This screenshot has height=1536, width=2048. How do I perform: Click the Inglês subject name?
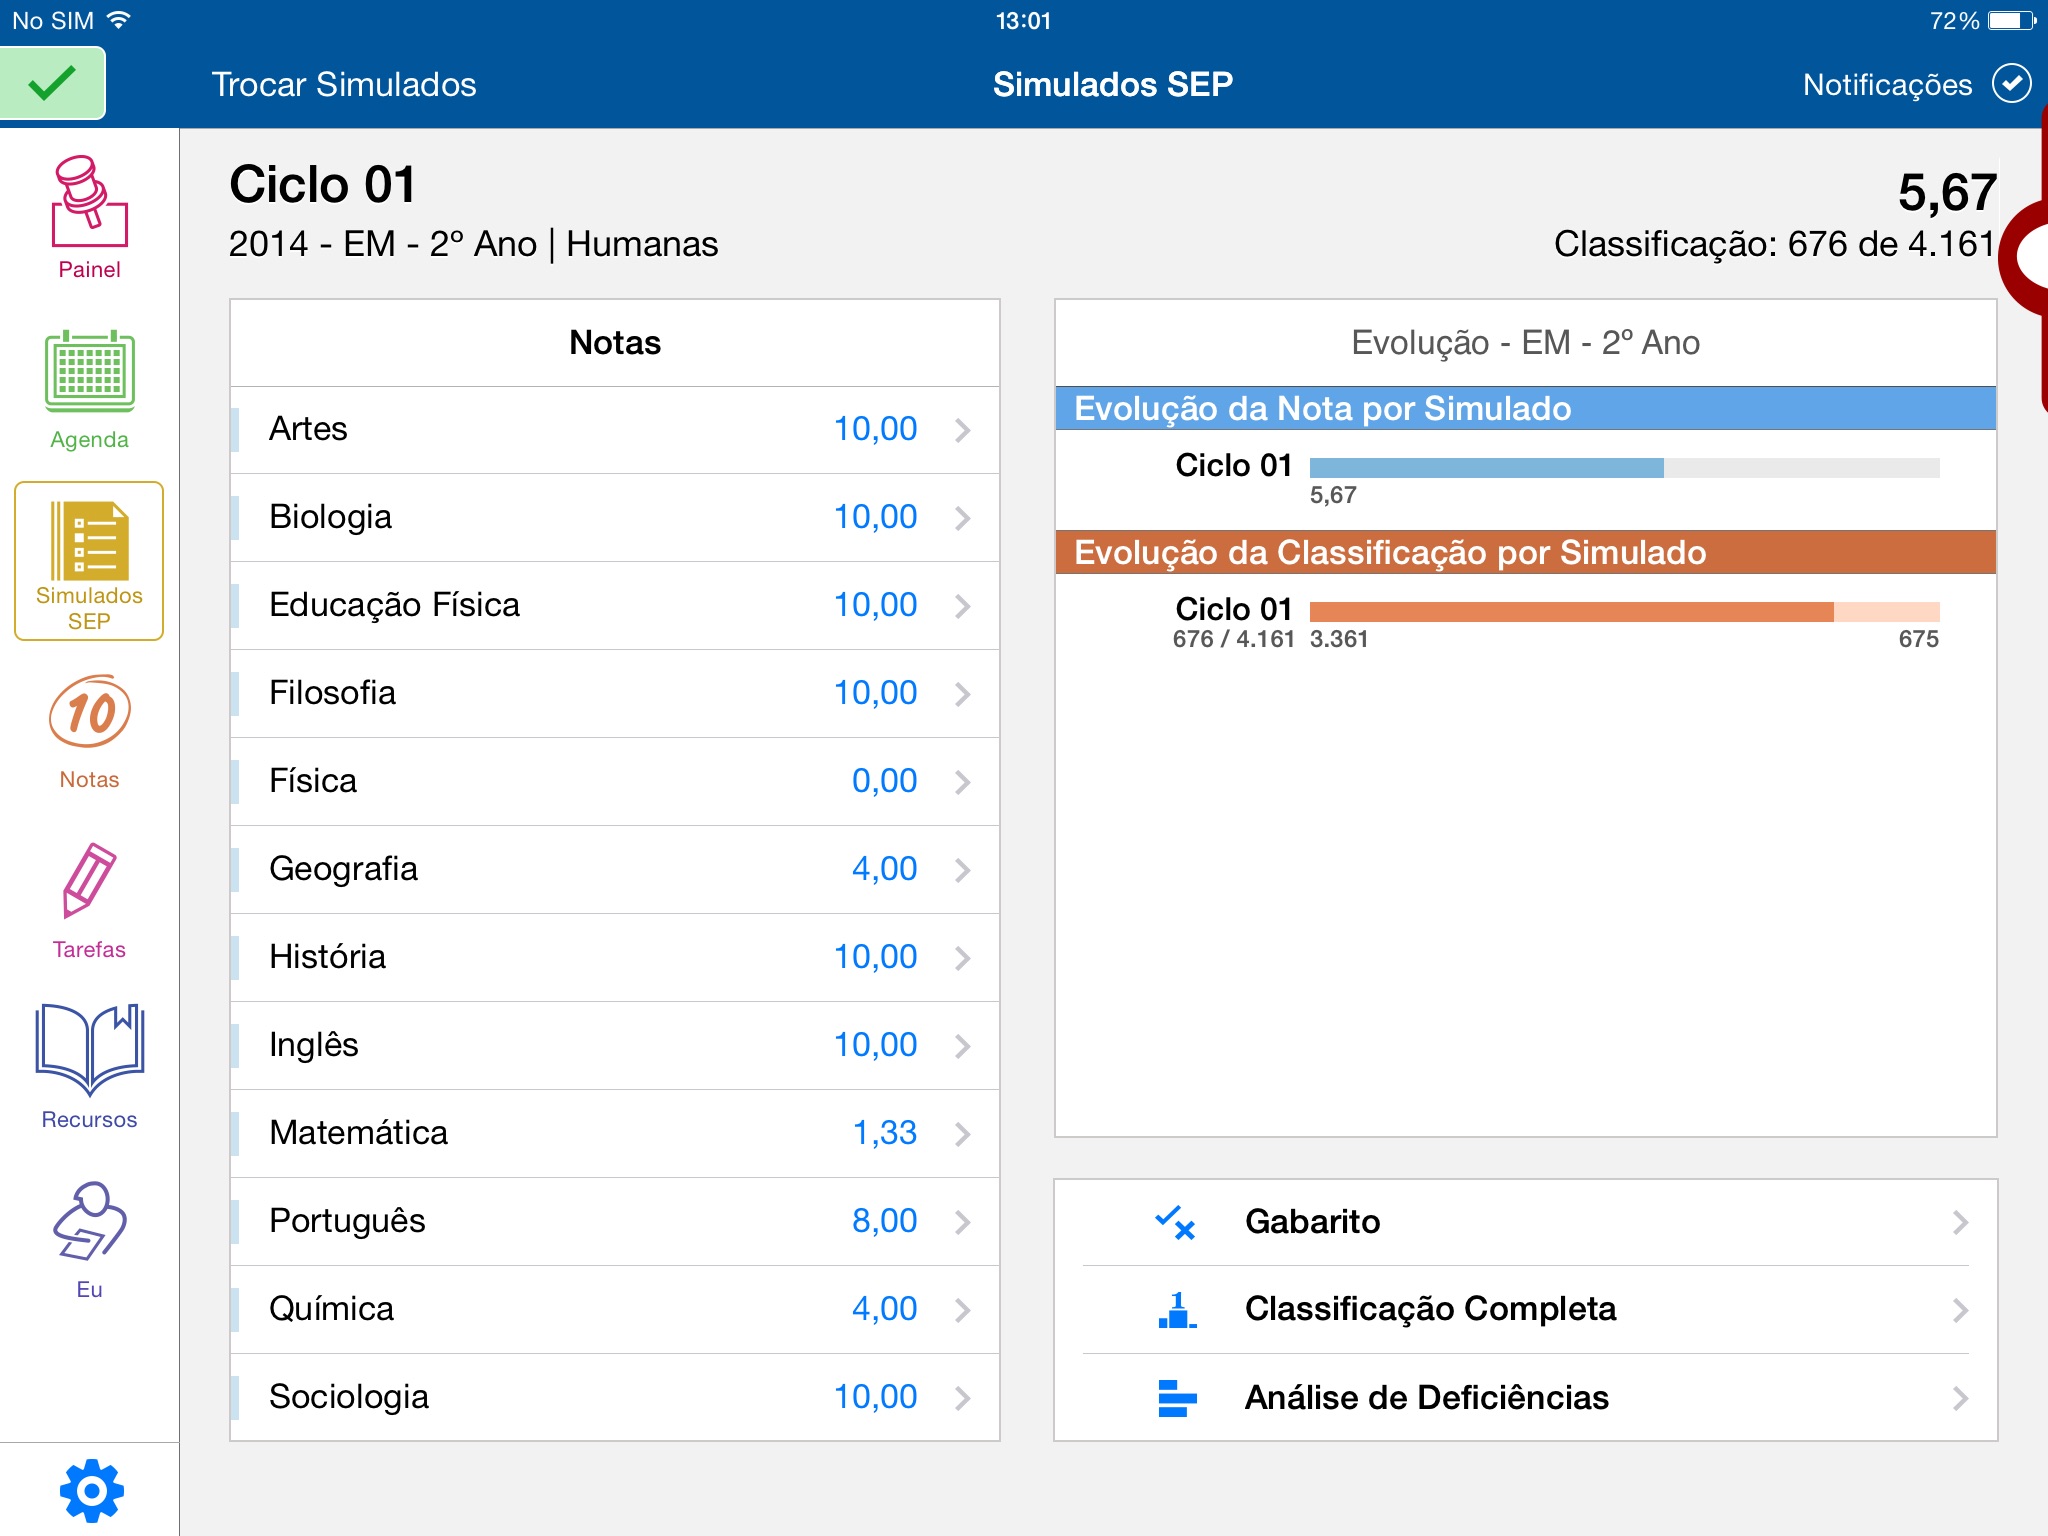point(313,1045)
